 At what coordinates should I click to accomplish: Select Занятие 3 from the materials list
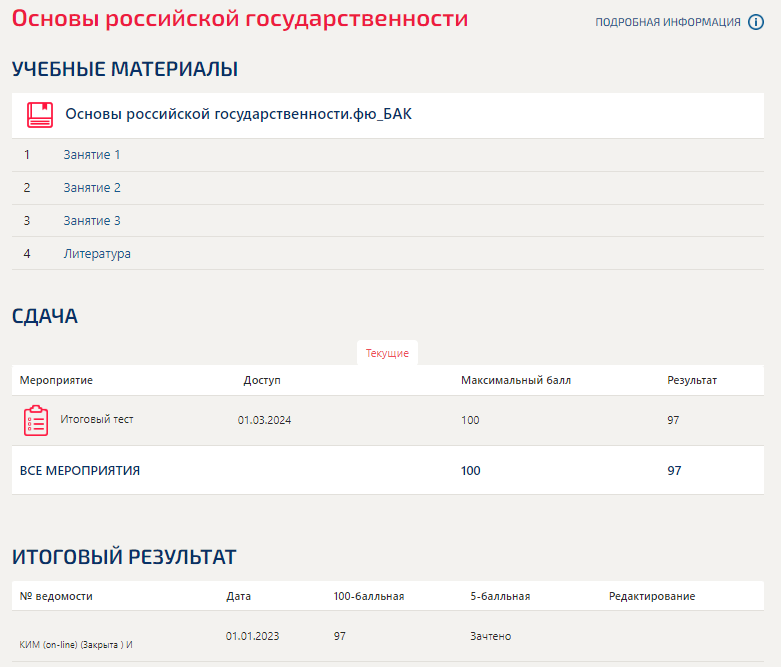pos(92,221)
